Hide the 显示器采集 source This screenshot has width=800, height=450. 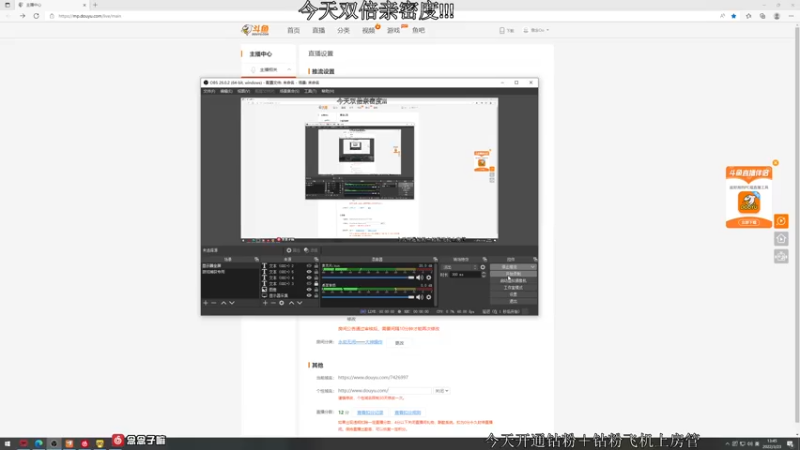[x=309, y=295]
